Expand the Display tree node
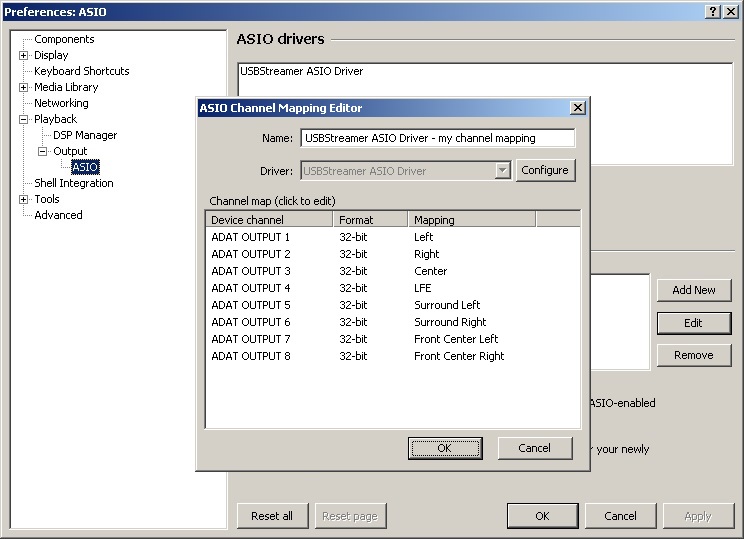The image size is (744, 539). (24, 56)
